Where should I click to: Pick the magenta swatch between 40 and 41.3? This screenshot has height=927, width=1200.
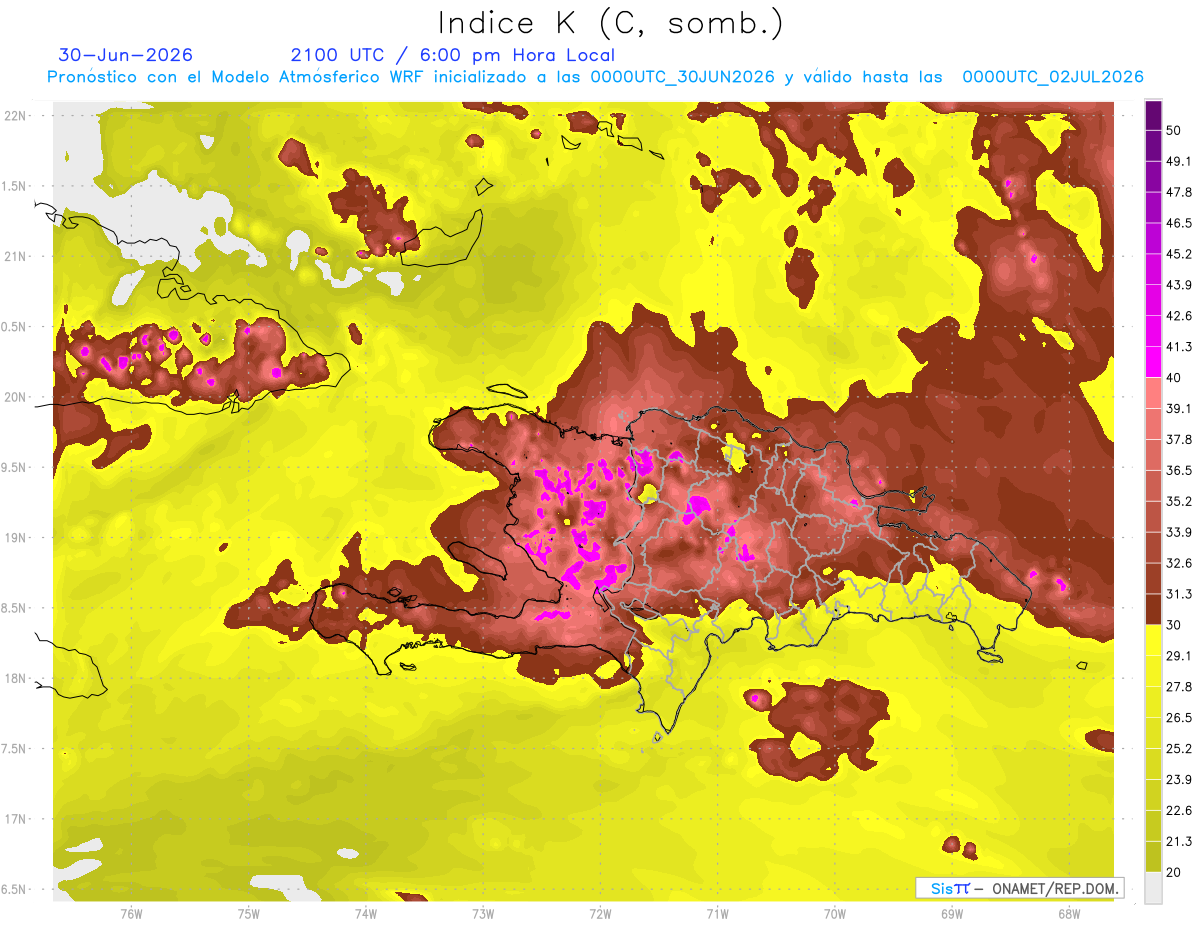[1153, 362]
